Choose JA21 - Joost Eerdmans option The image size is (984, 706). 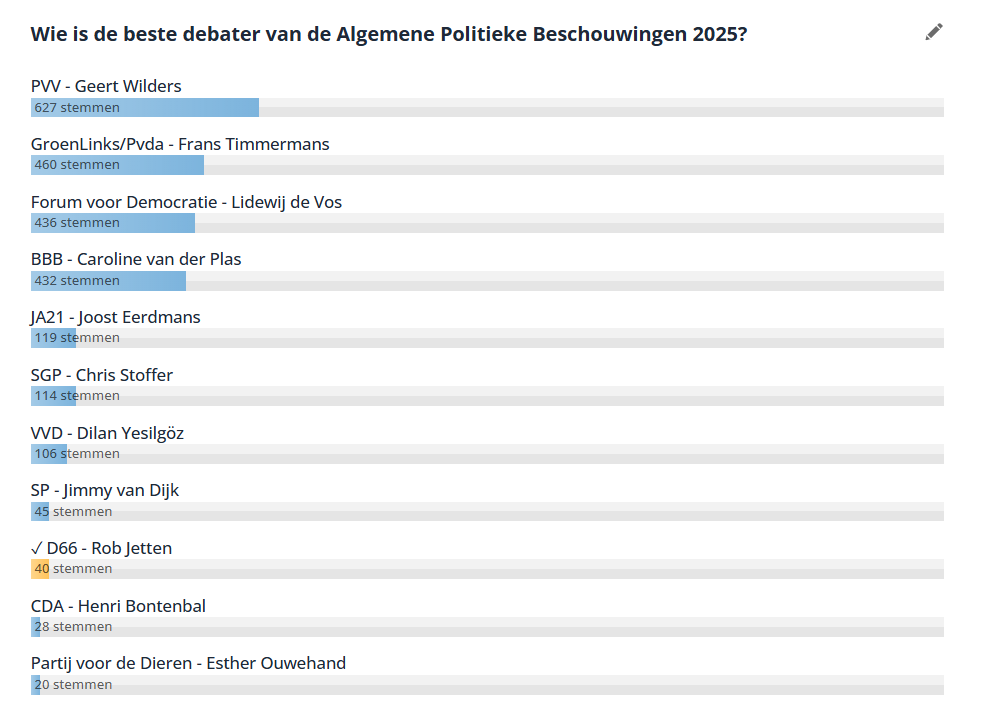[116, 317]
